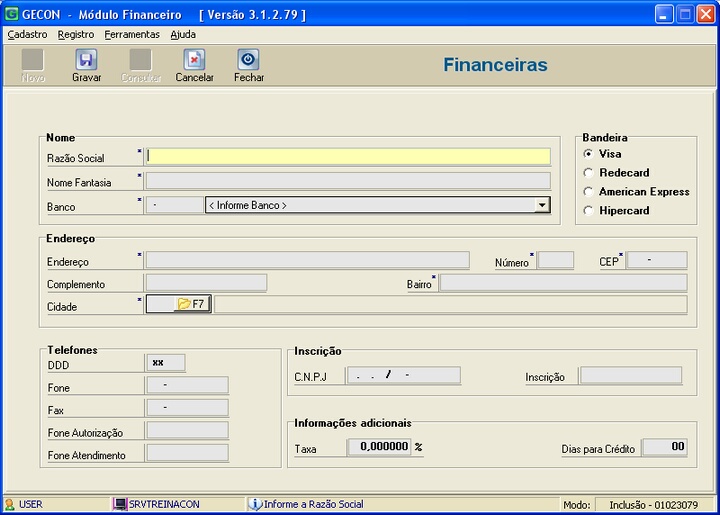Screen dimensions: 720x515
Task: Minimize the GECON window
Action: [x=664, y=15]
